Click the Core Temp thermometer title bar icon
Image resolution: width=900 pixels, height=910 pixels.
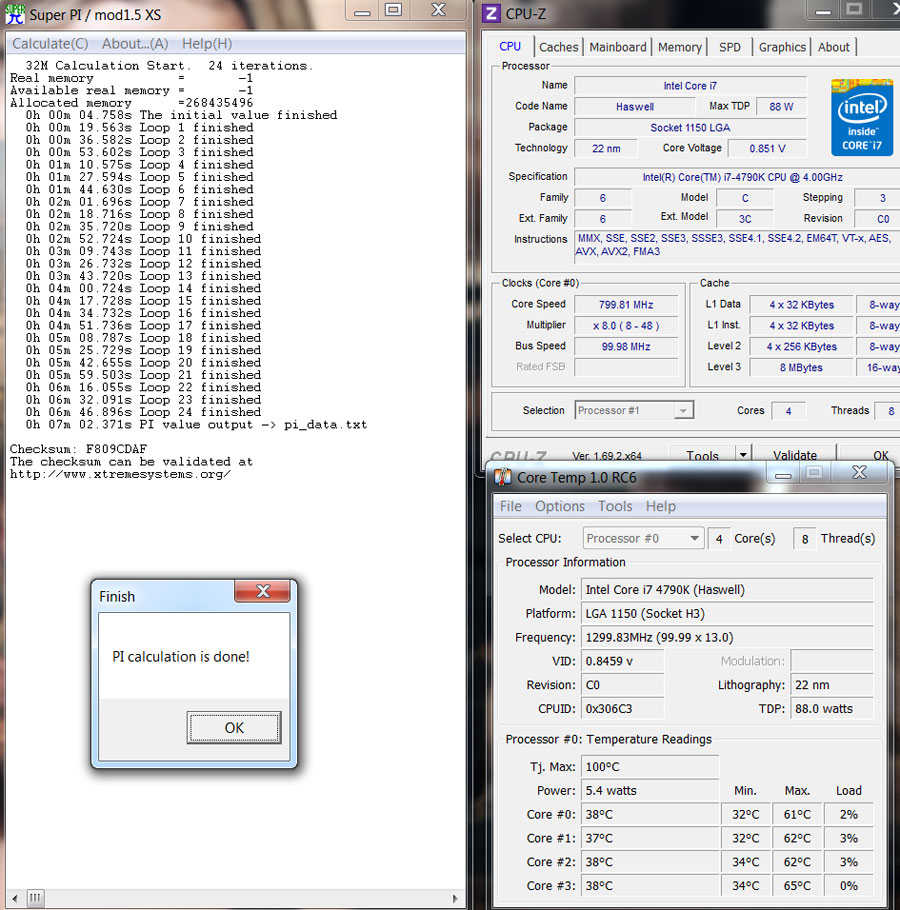point(502,477)
